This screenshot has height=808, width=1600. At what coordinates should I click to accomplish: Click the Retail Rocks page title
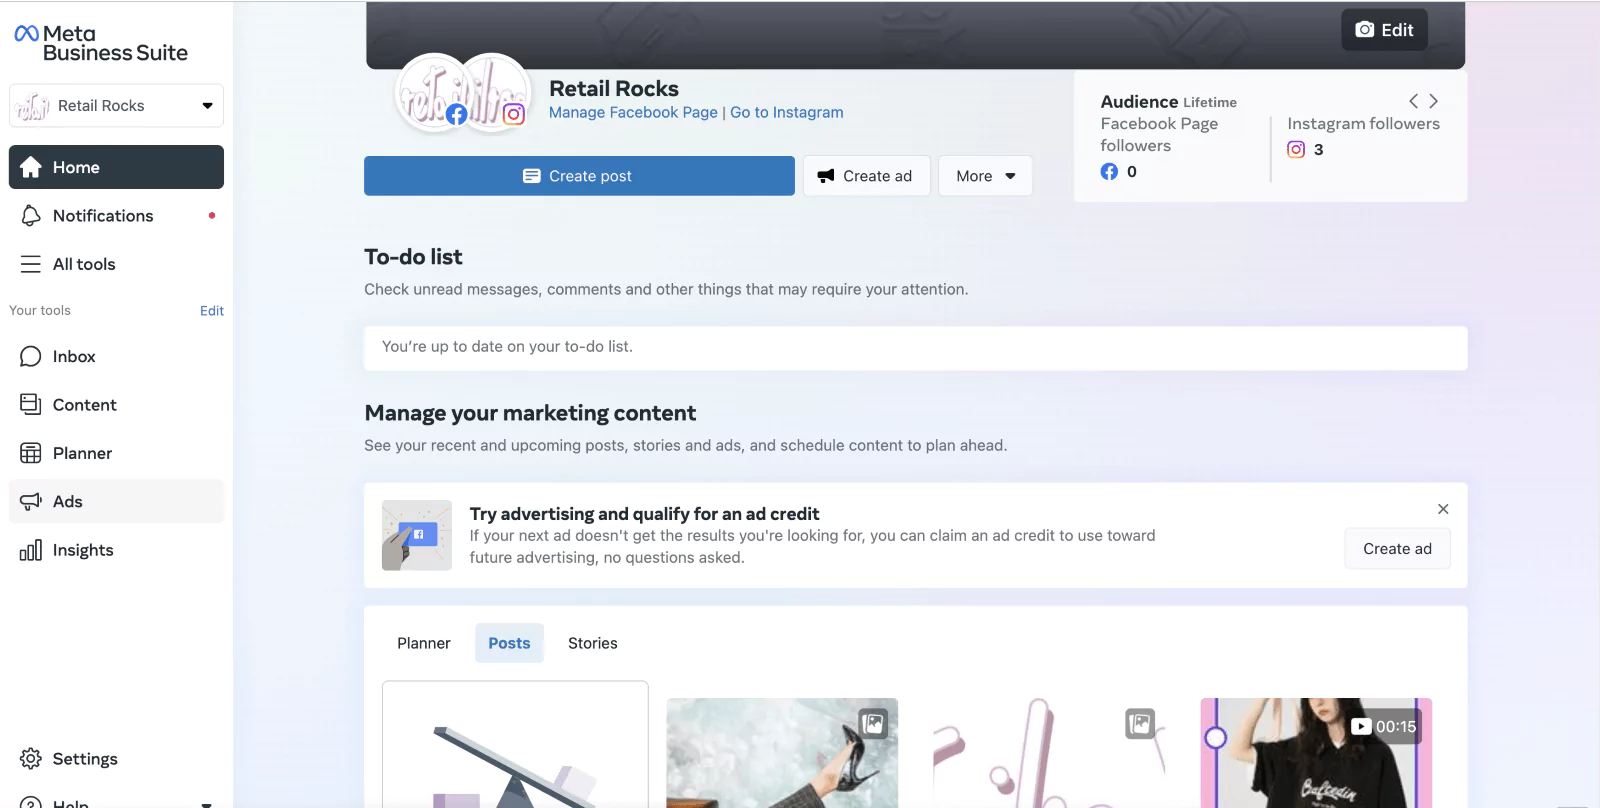pyautogui.click(x=614, y=88)
